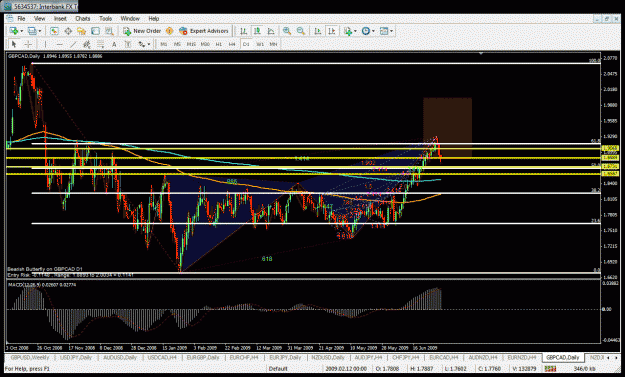Expand the Profiles dropdown arrow
Screen dimensions: 625x377
[x=40, y=31]
